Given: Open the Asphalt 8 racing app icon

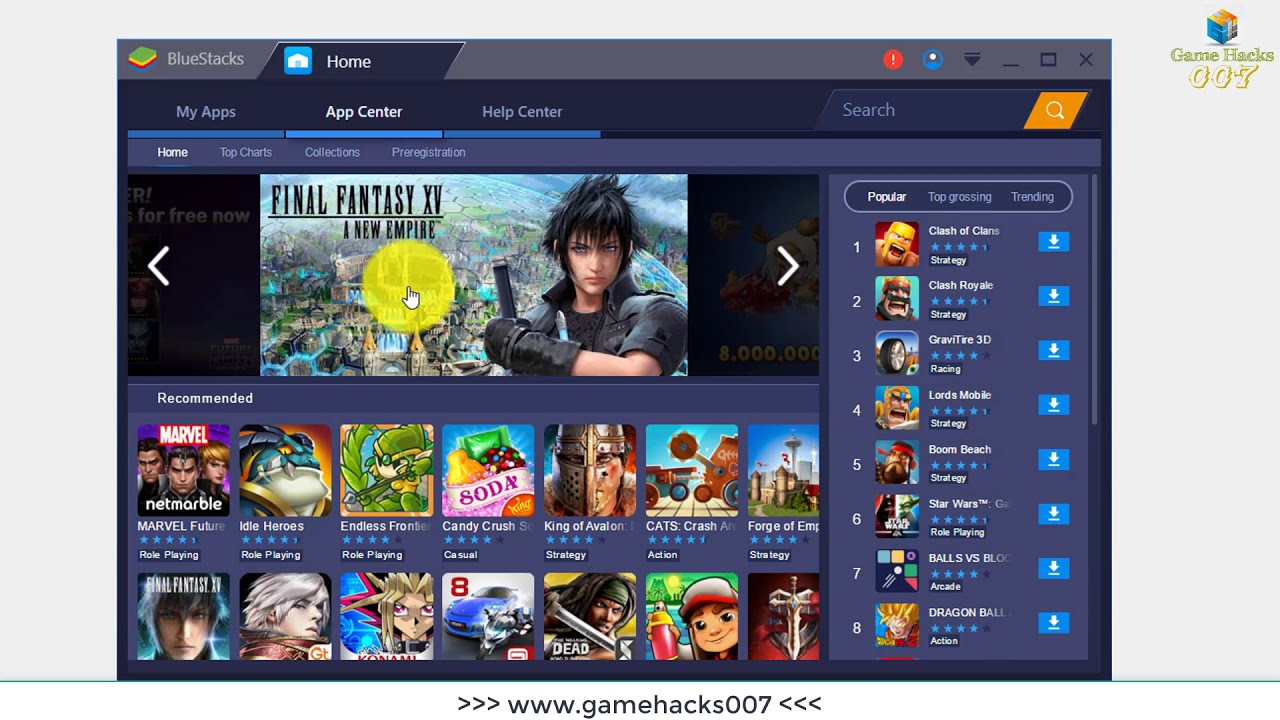Looking at the screenshot, I should coord(488,616).
